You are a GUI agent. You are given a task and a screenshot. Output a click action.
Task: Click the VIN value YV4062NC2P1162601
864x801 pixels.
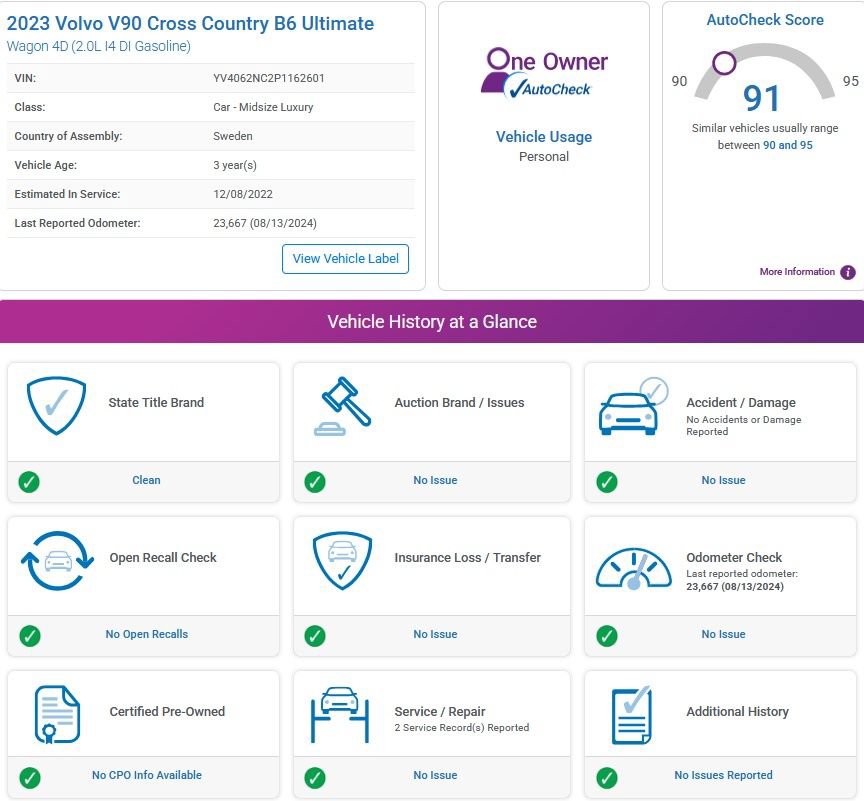[269, 78]
